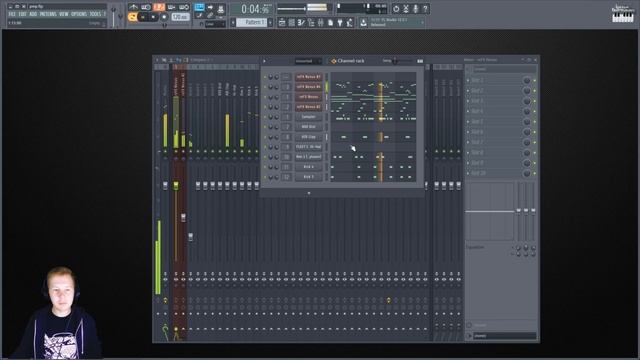Open the VIEW menu
Image resolution: width=640 pixels, height=360 pixels.
(64, 14)
